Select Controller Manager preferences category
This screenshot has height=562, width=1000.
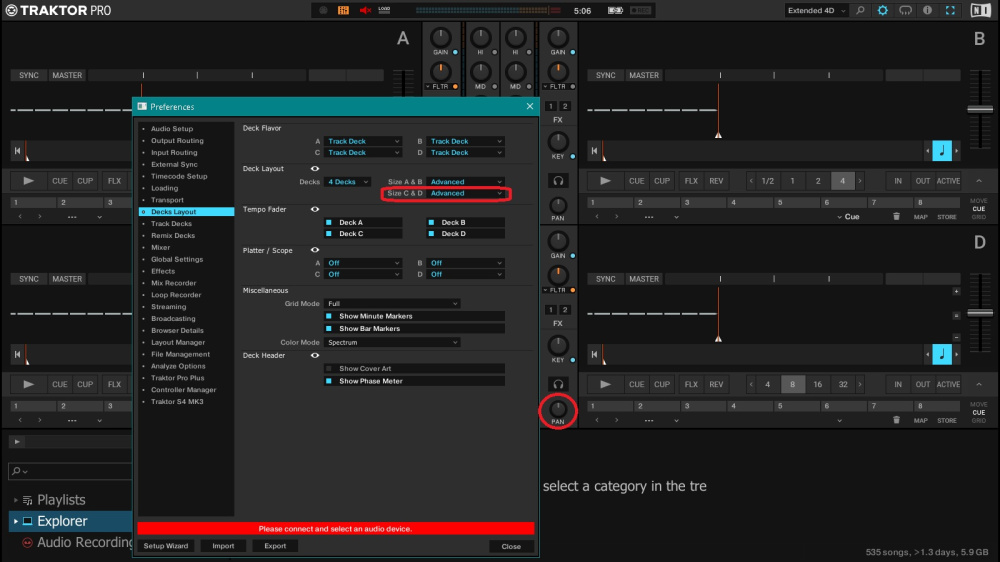point(183,390)
